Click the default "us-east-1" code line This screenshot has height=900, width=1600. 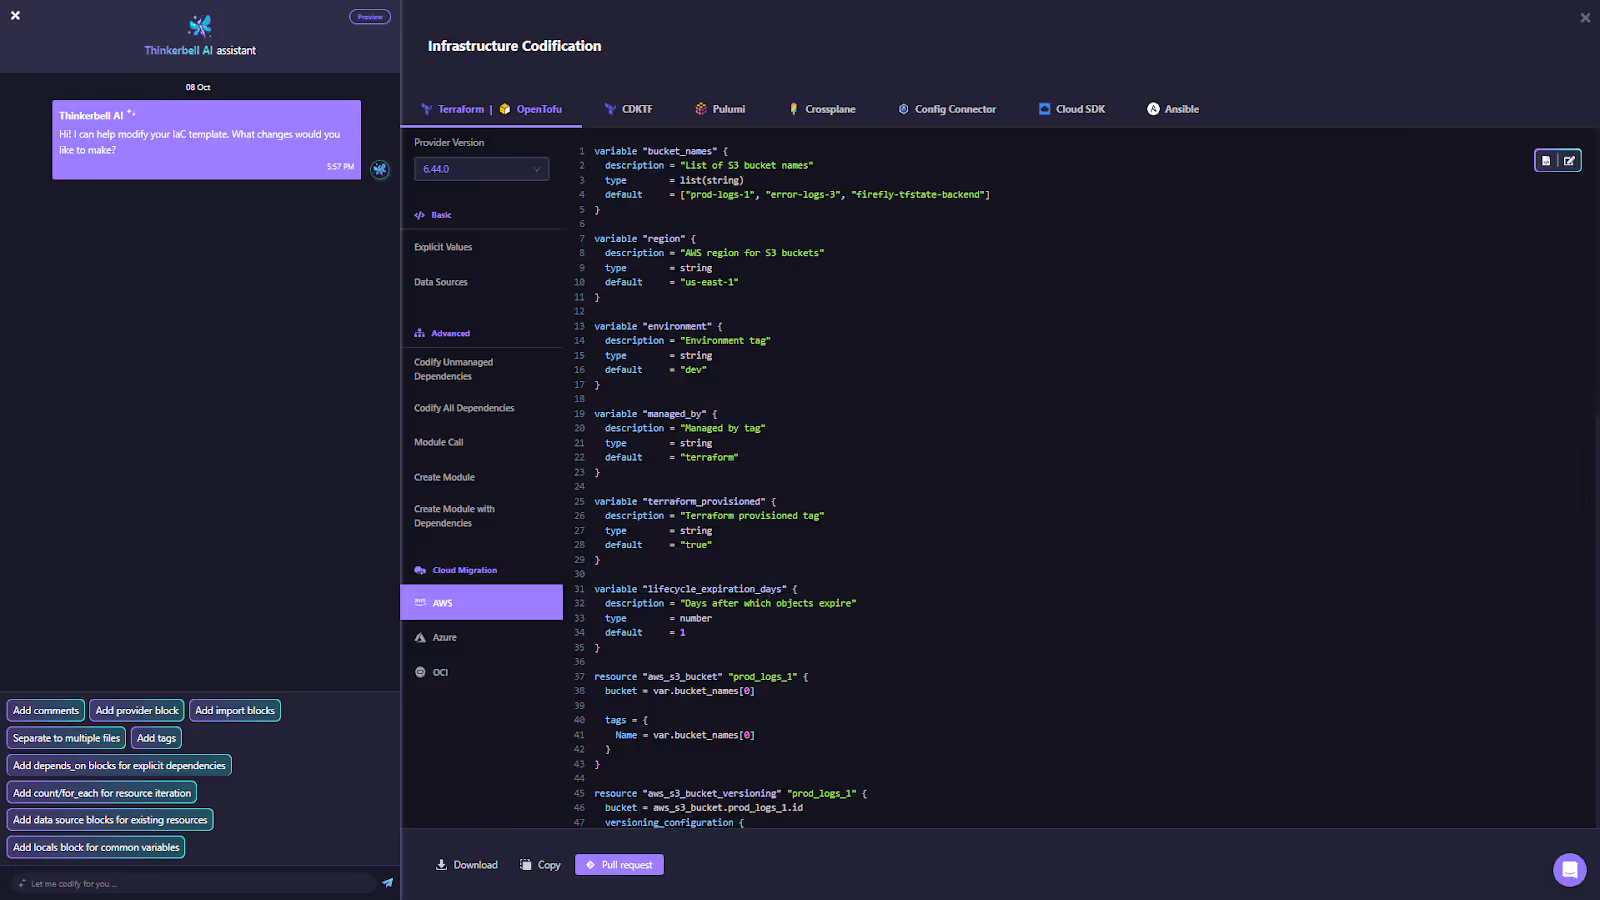(672, 282)
